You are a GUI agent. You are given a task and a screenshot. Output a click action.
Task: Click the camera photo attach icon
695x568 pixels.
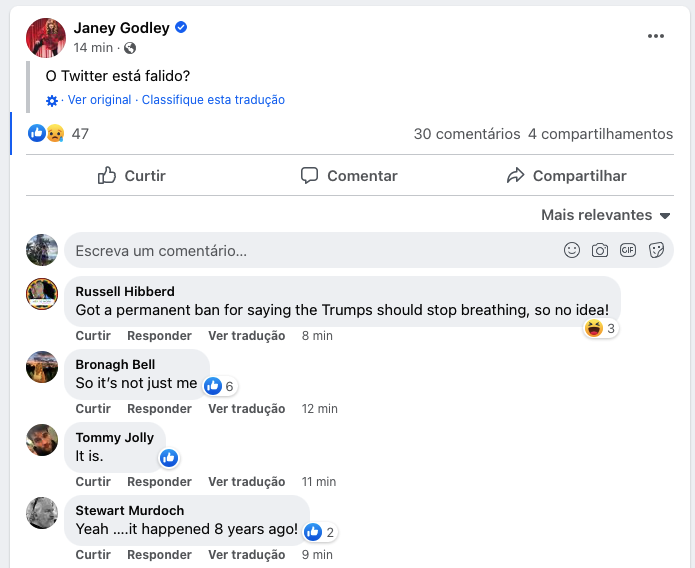(600, 250)
